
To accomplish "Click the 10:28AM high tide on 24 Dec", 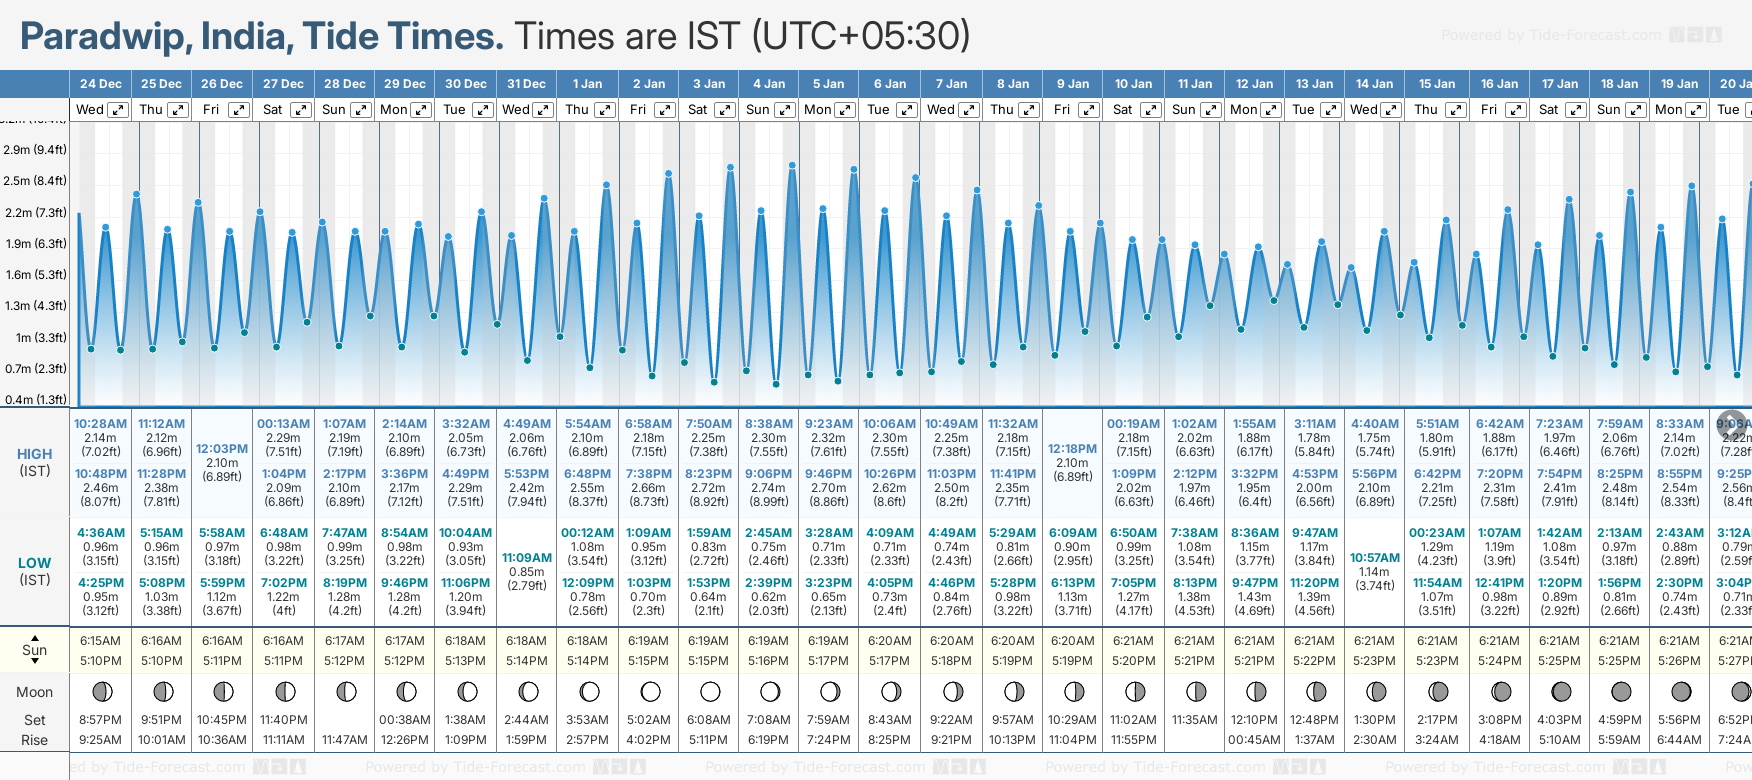I will click(x=100, y=424).
